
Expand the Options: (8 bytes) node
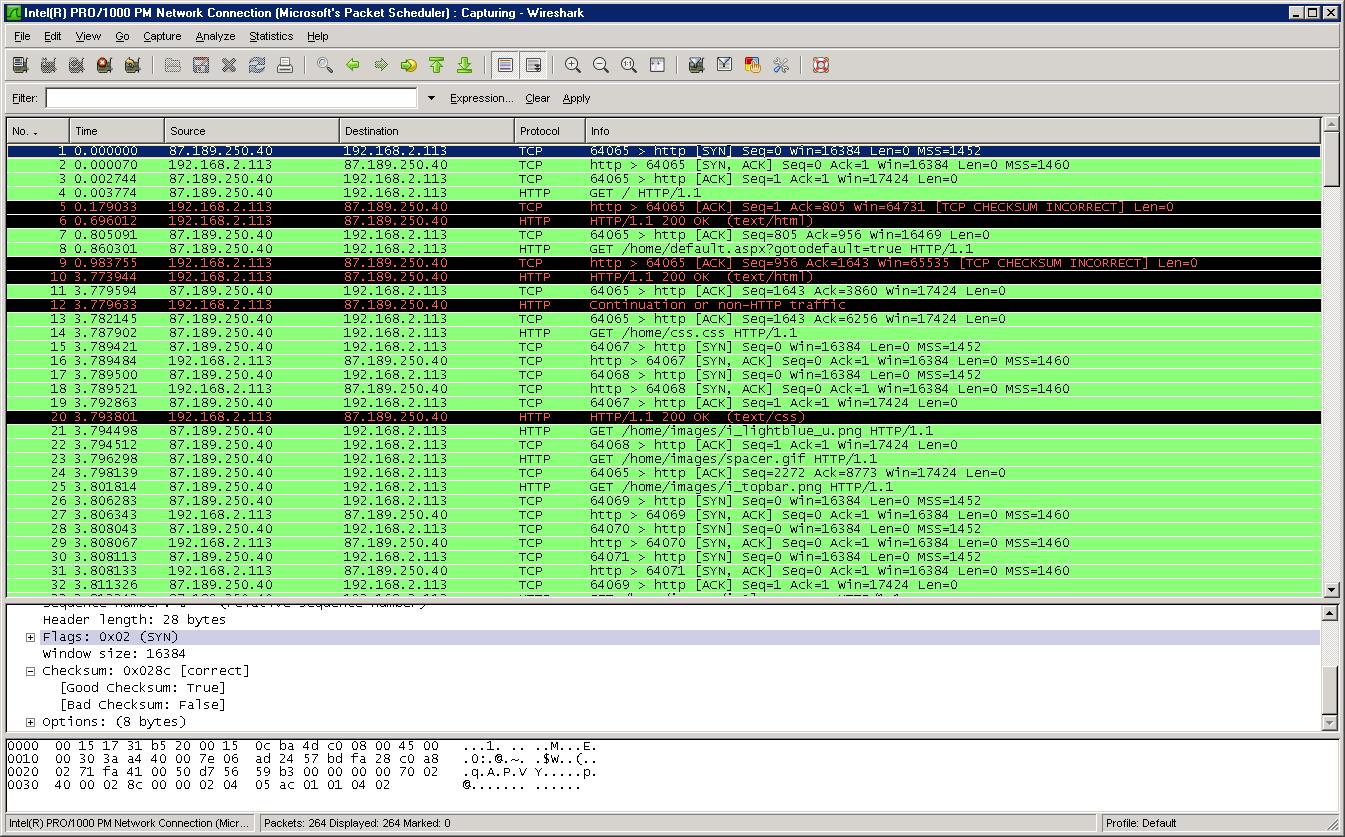coord(30,722)
